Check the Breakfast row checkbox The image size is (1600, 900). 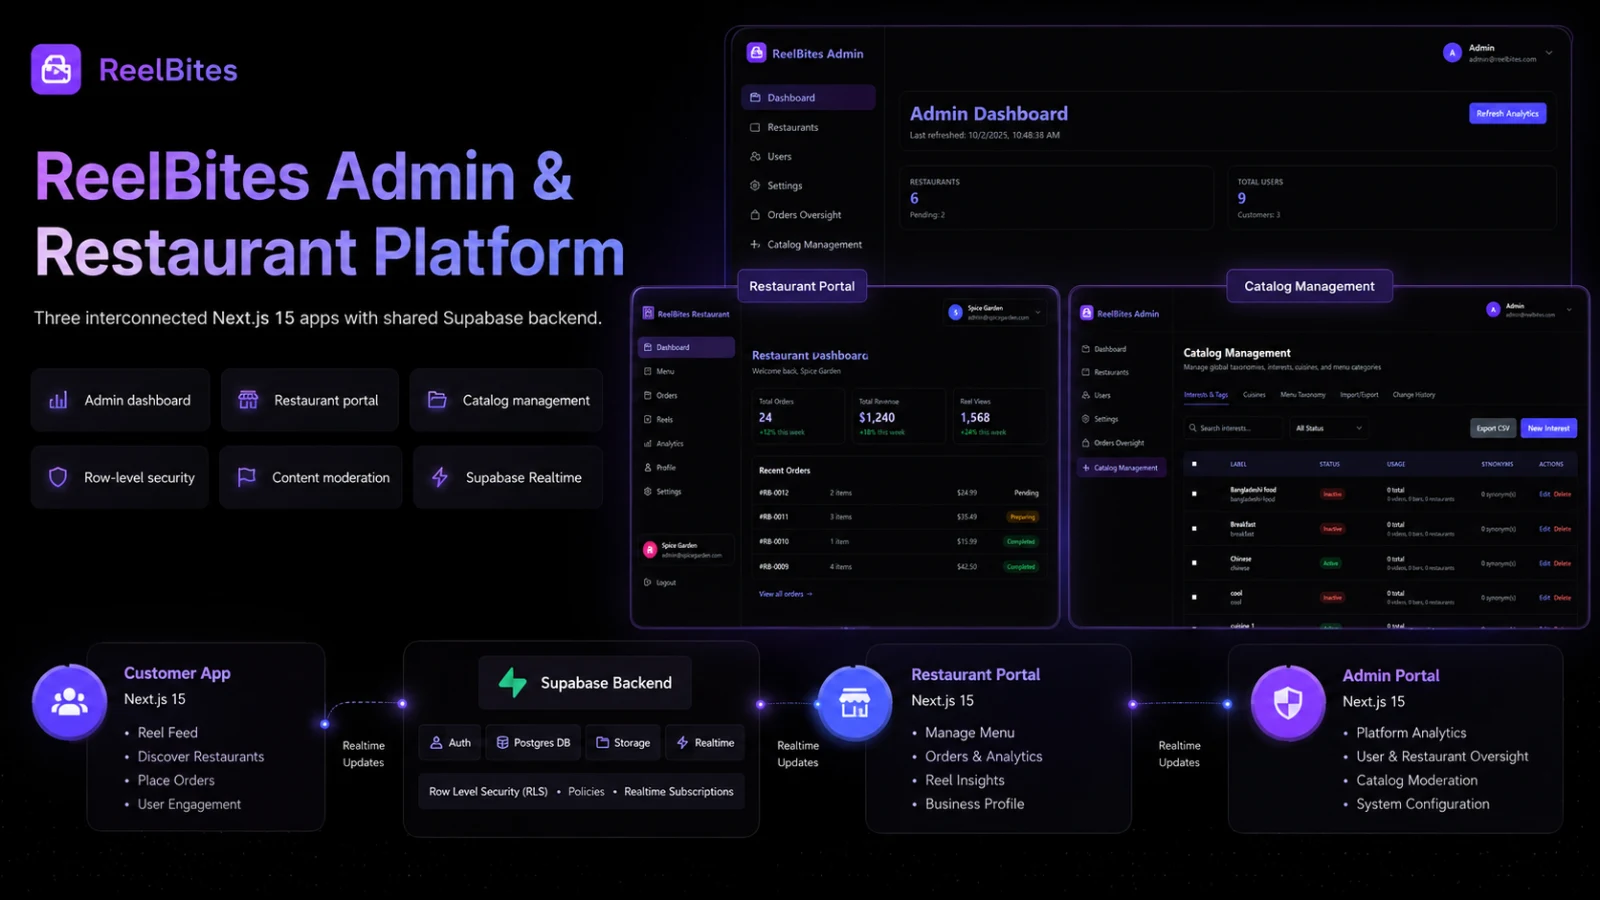(x=1194, y=528)
